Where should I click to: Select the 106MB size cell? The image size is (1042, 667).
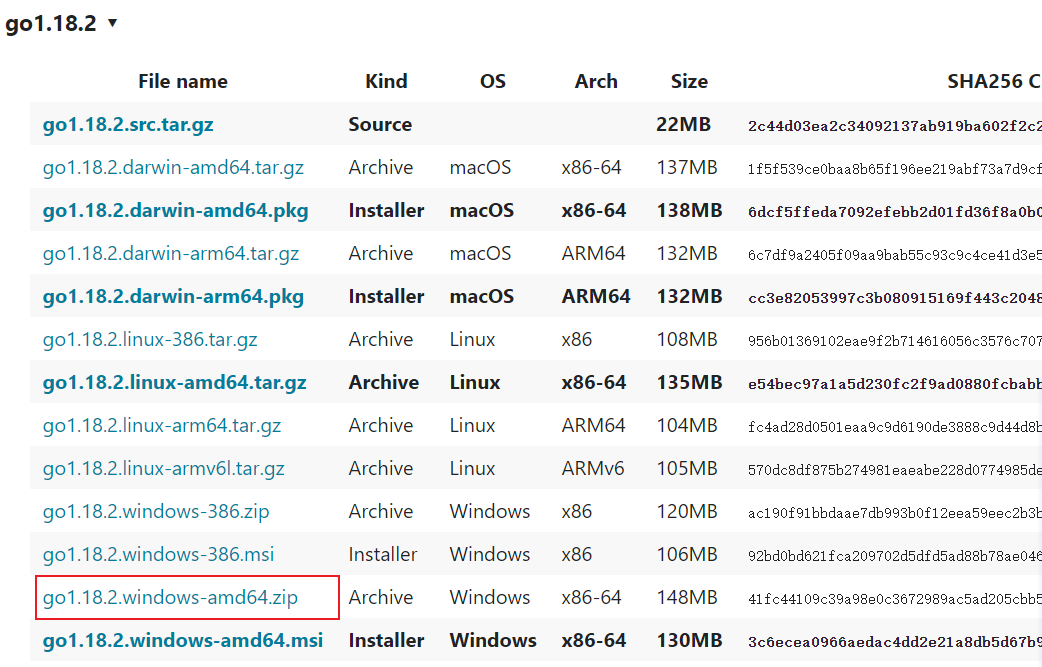coord(687,554)
